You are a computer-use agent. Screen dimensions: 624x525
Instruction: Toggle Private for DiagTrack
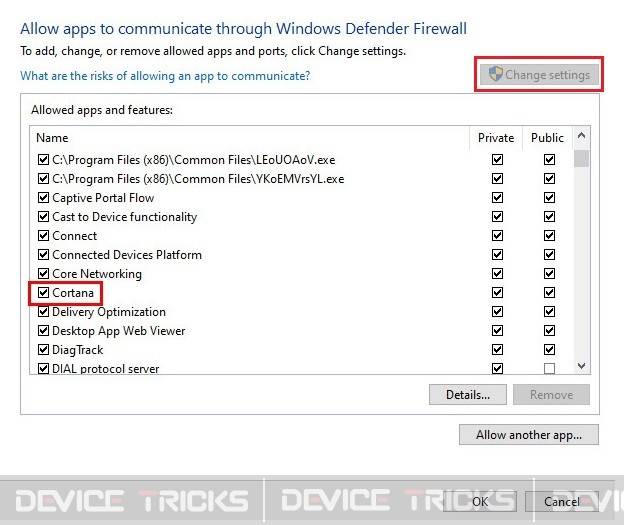point(497,350)
